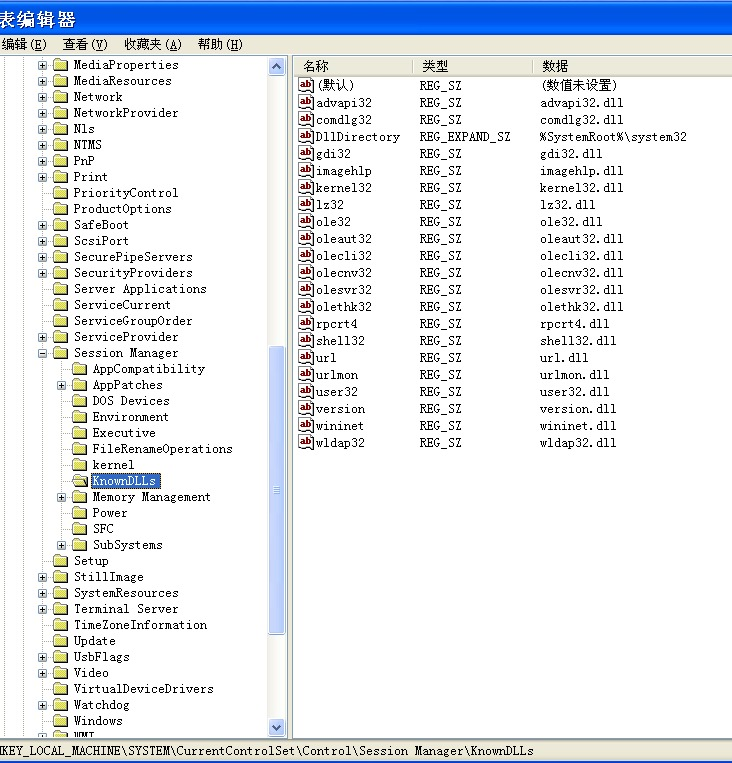732x763 pixels.
Task: Expand the Video key
Action: point(42,673)
